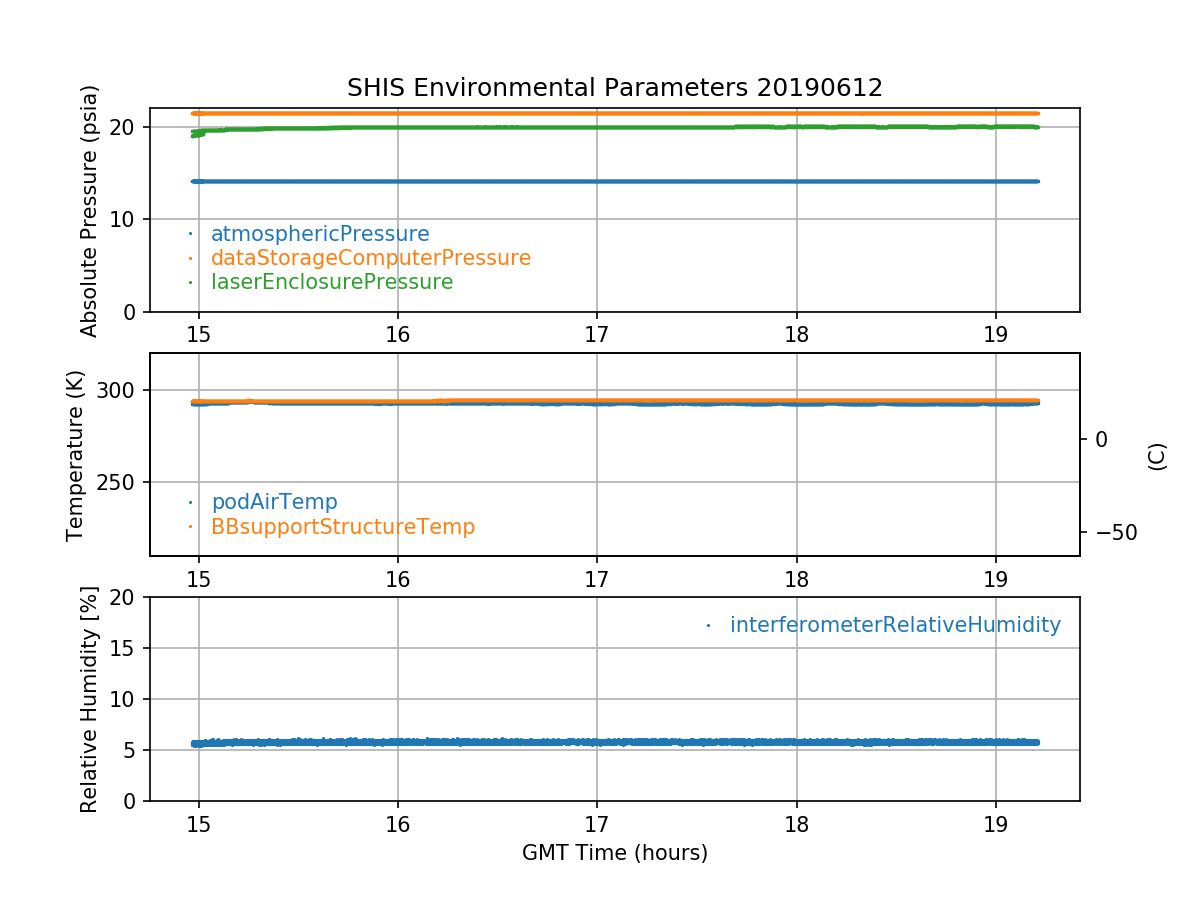Screen dimensions: 1200x900
Task: Click the orange marker beside dataStorageComputerPressure
Action: [x=190, y=258]
